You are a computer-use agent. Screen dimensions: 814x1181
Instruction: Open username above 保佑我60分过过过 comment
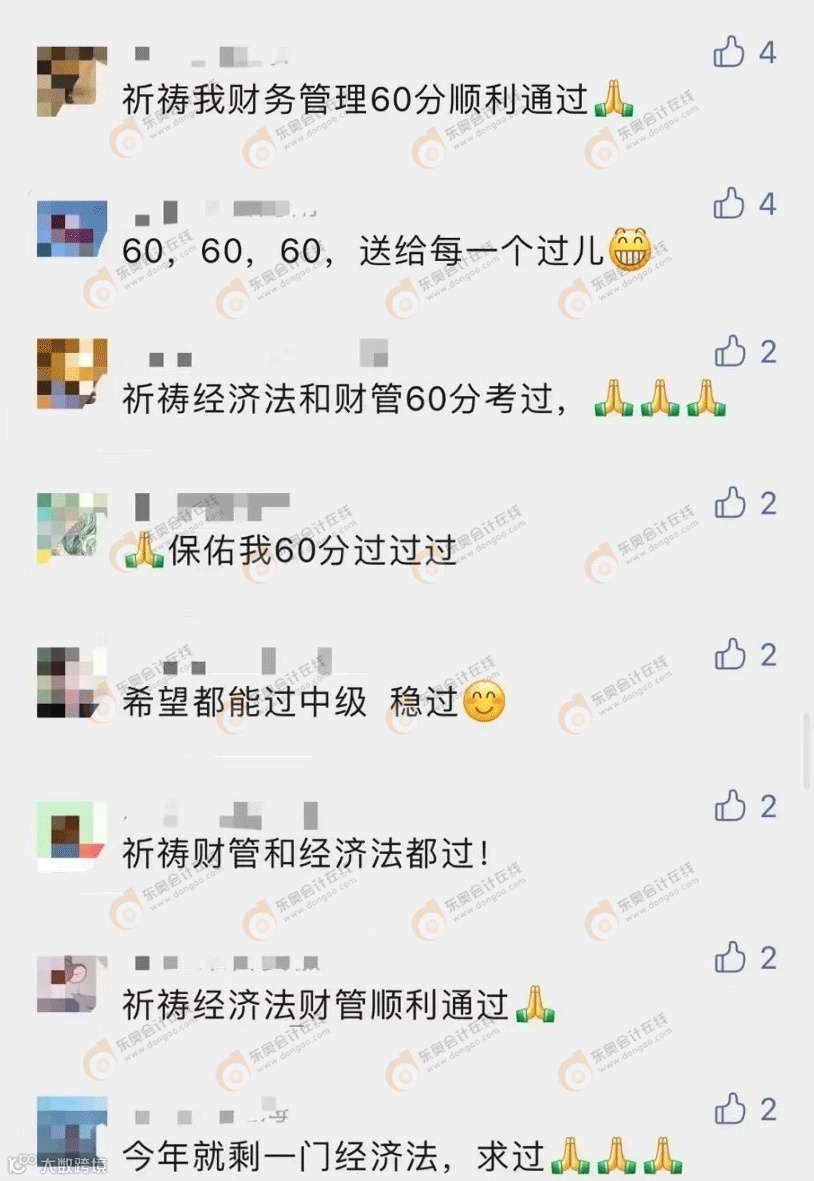212,506
